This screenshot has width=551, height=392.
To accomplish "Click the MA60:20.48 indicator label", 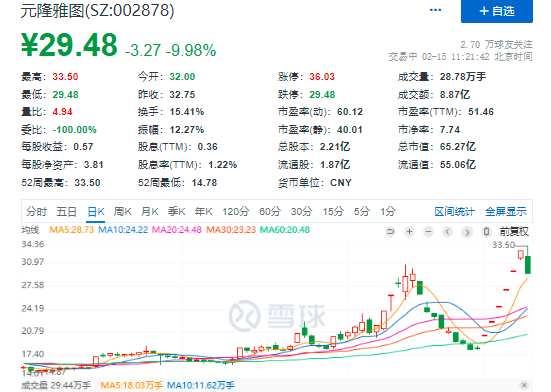I will (285, 230).
